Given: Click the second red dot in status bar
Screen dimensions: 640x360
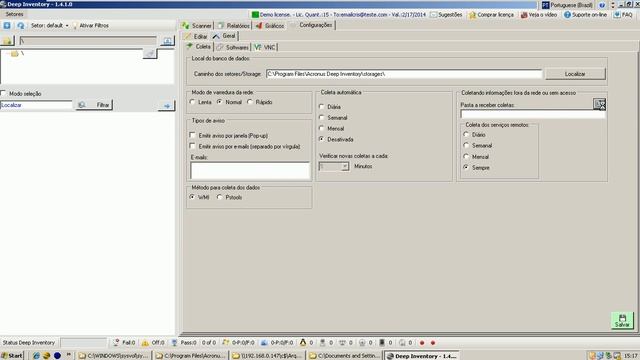Looking at the screenshot, I should [433, 343].
